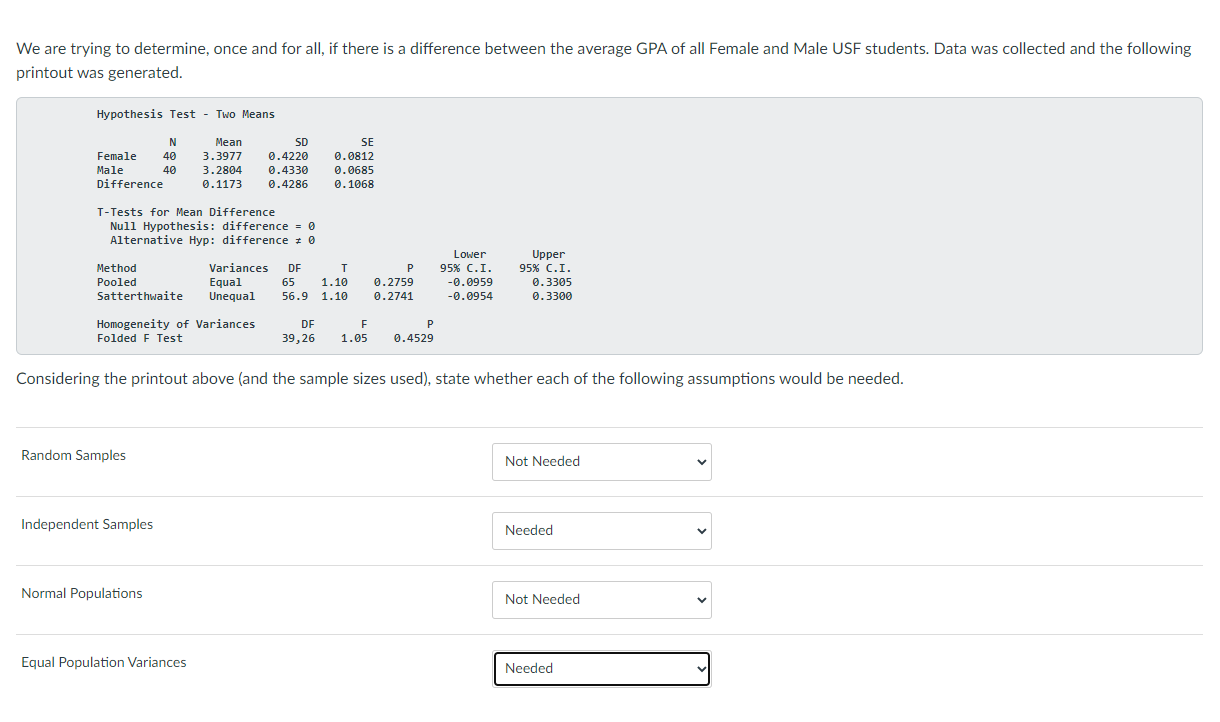Click the "Hypothesis Test - Two Means" heading

[x=185, y=114]
